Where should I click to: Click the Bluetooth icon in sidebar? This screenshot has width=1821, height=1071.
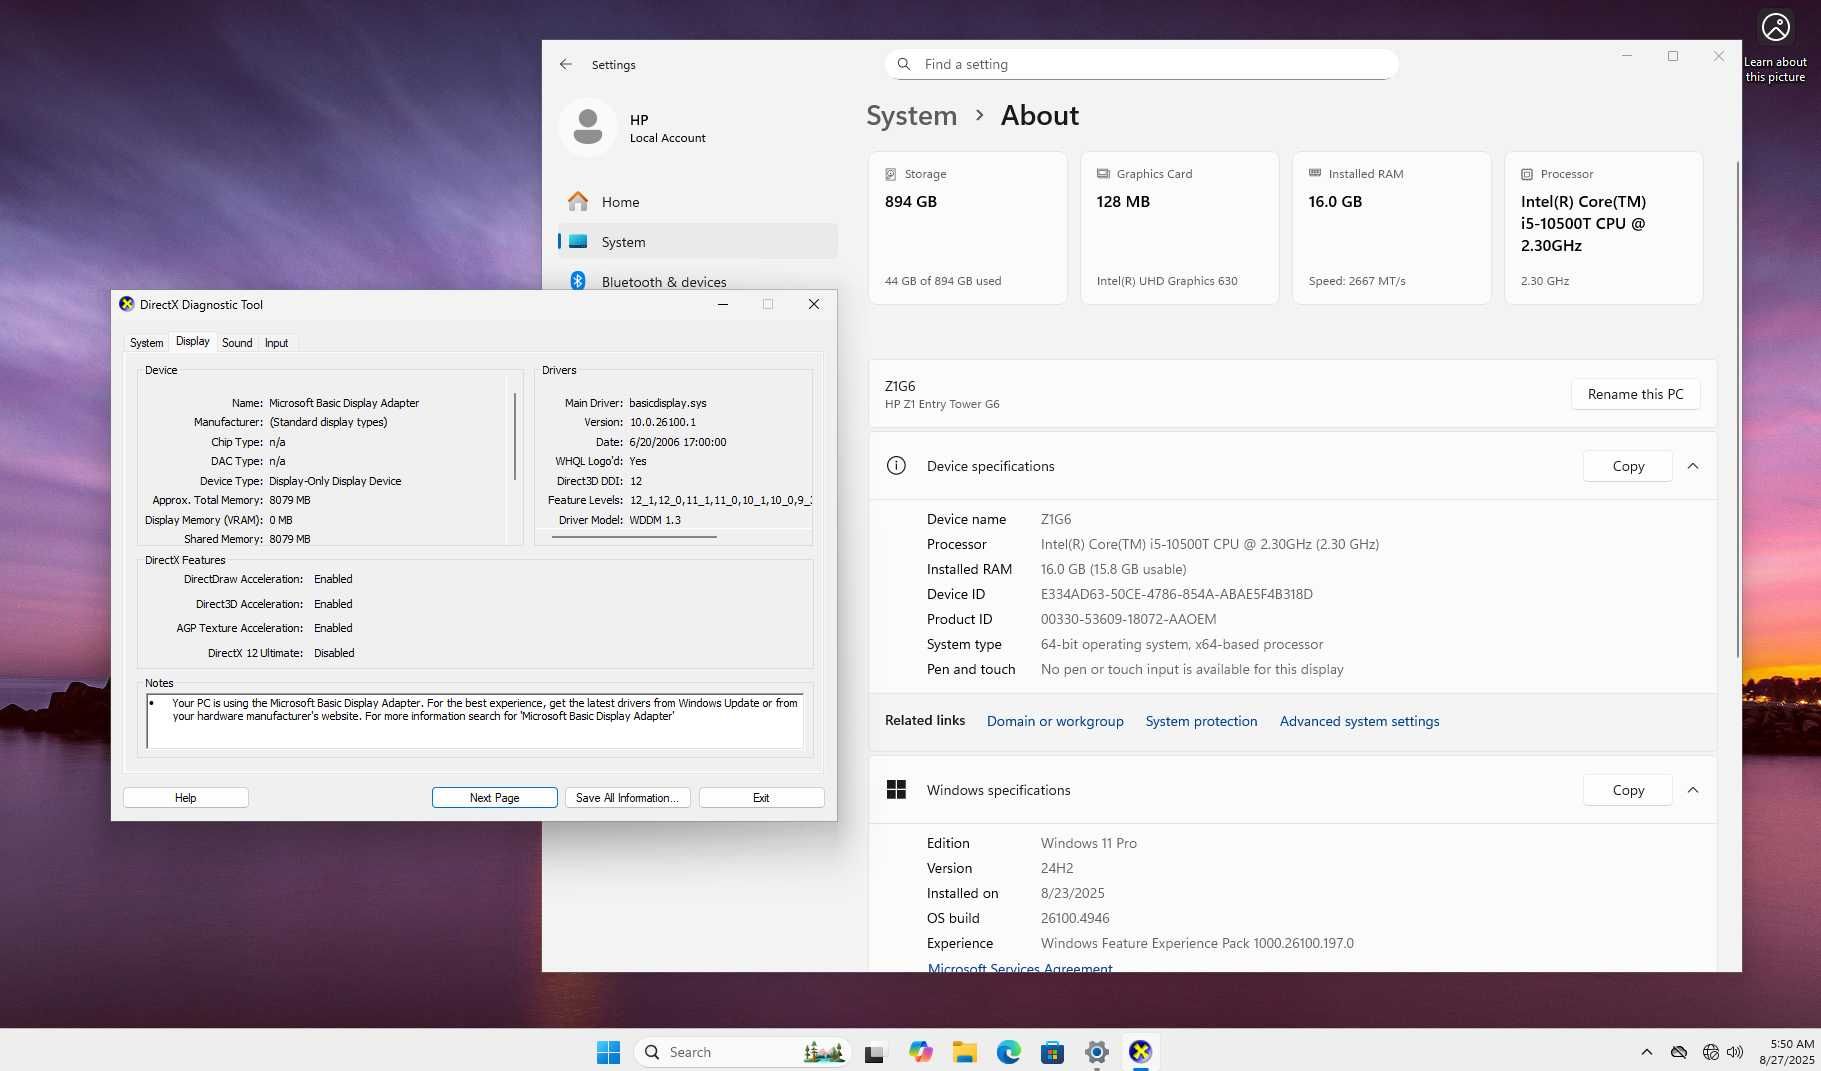click(578, 281)
